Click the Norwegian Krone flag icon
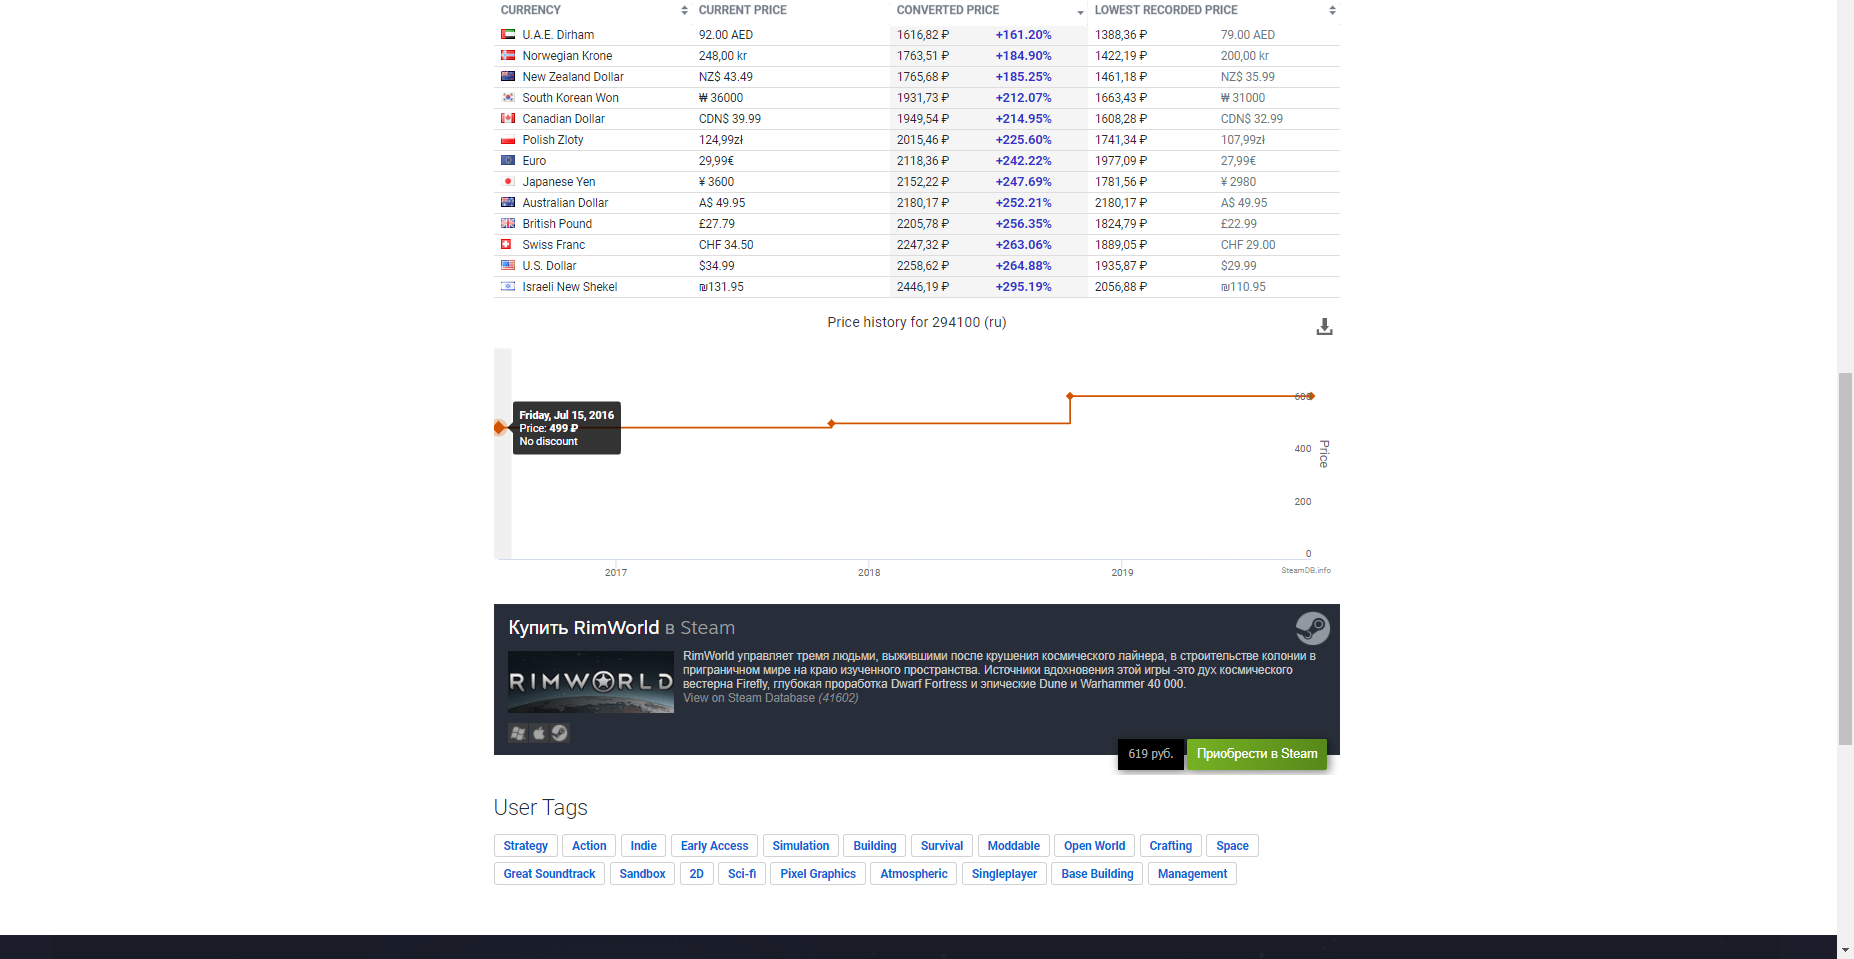The width and height of the screenshot is (1854, 959). click(508, 56)
